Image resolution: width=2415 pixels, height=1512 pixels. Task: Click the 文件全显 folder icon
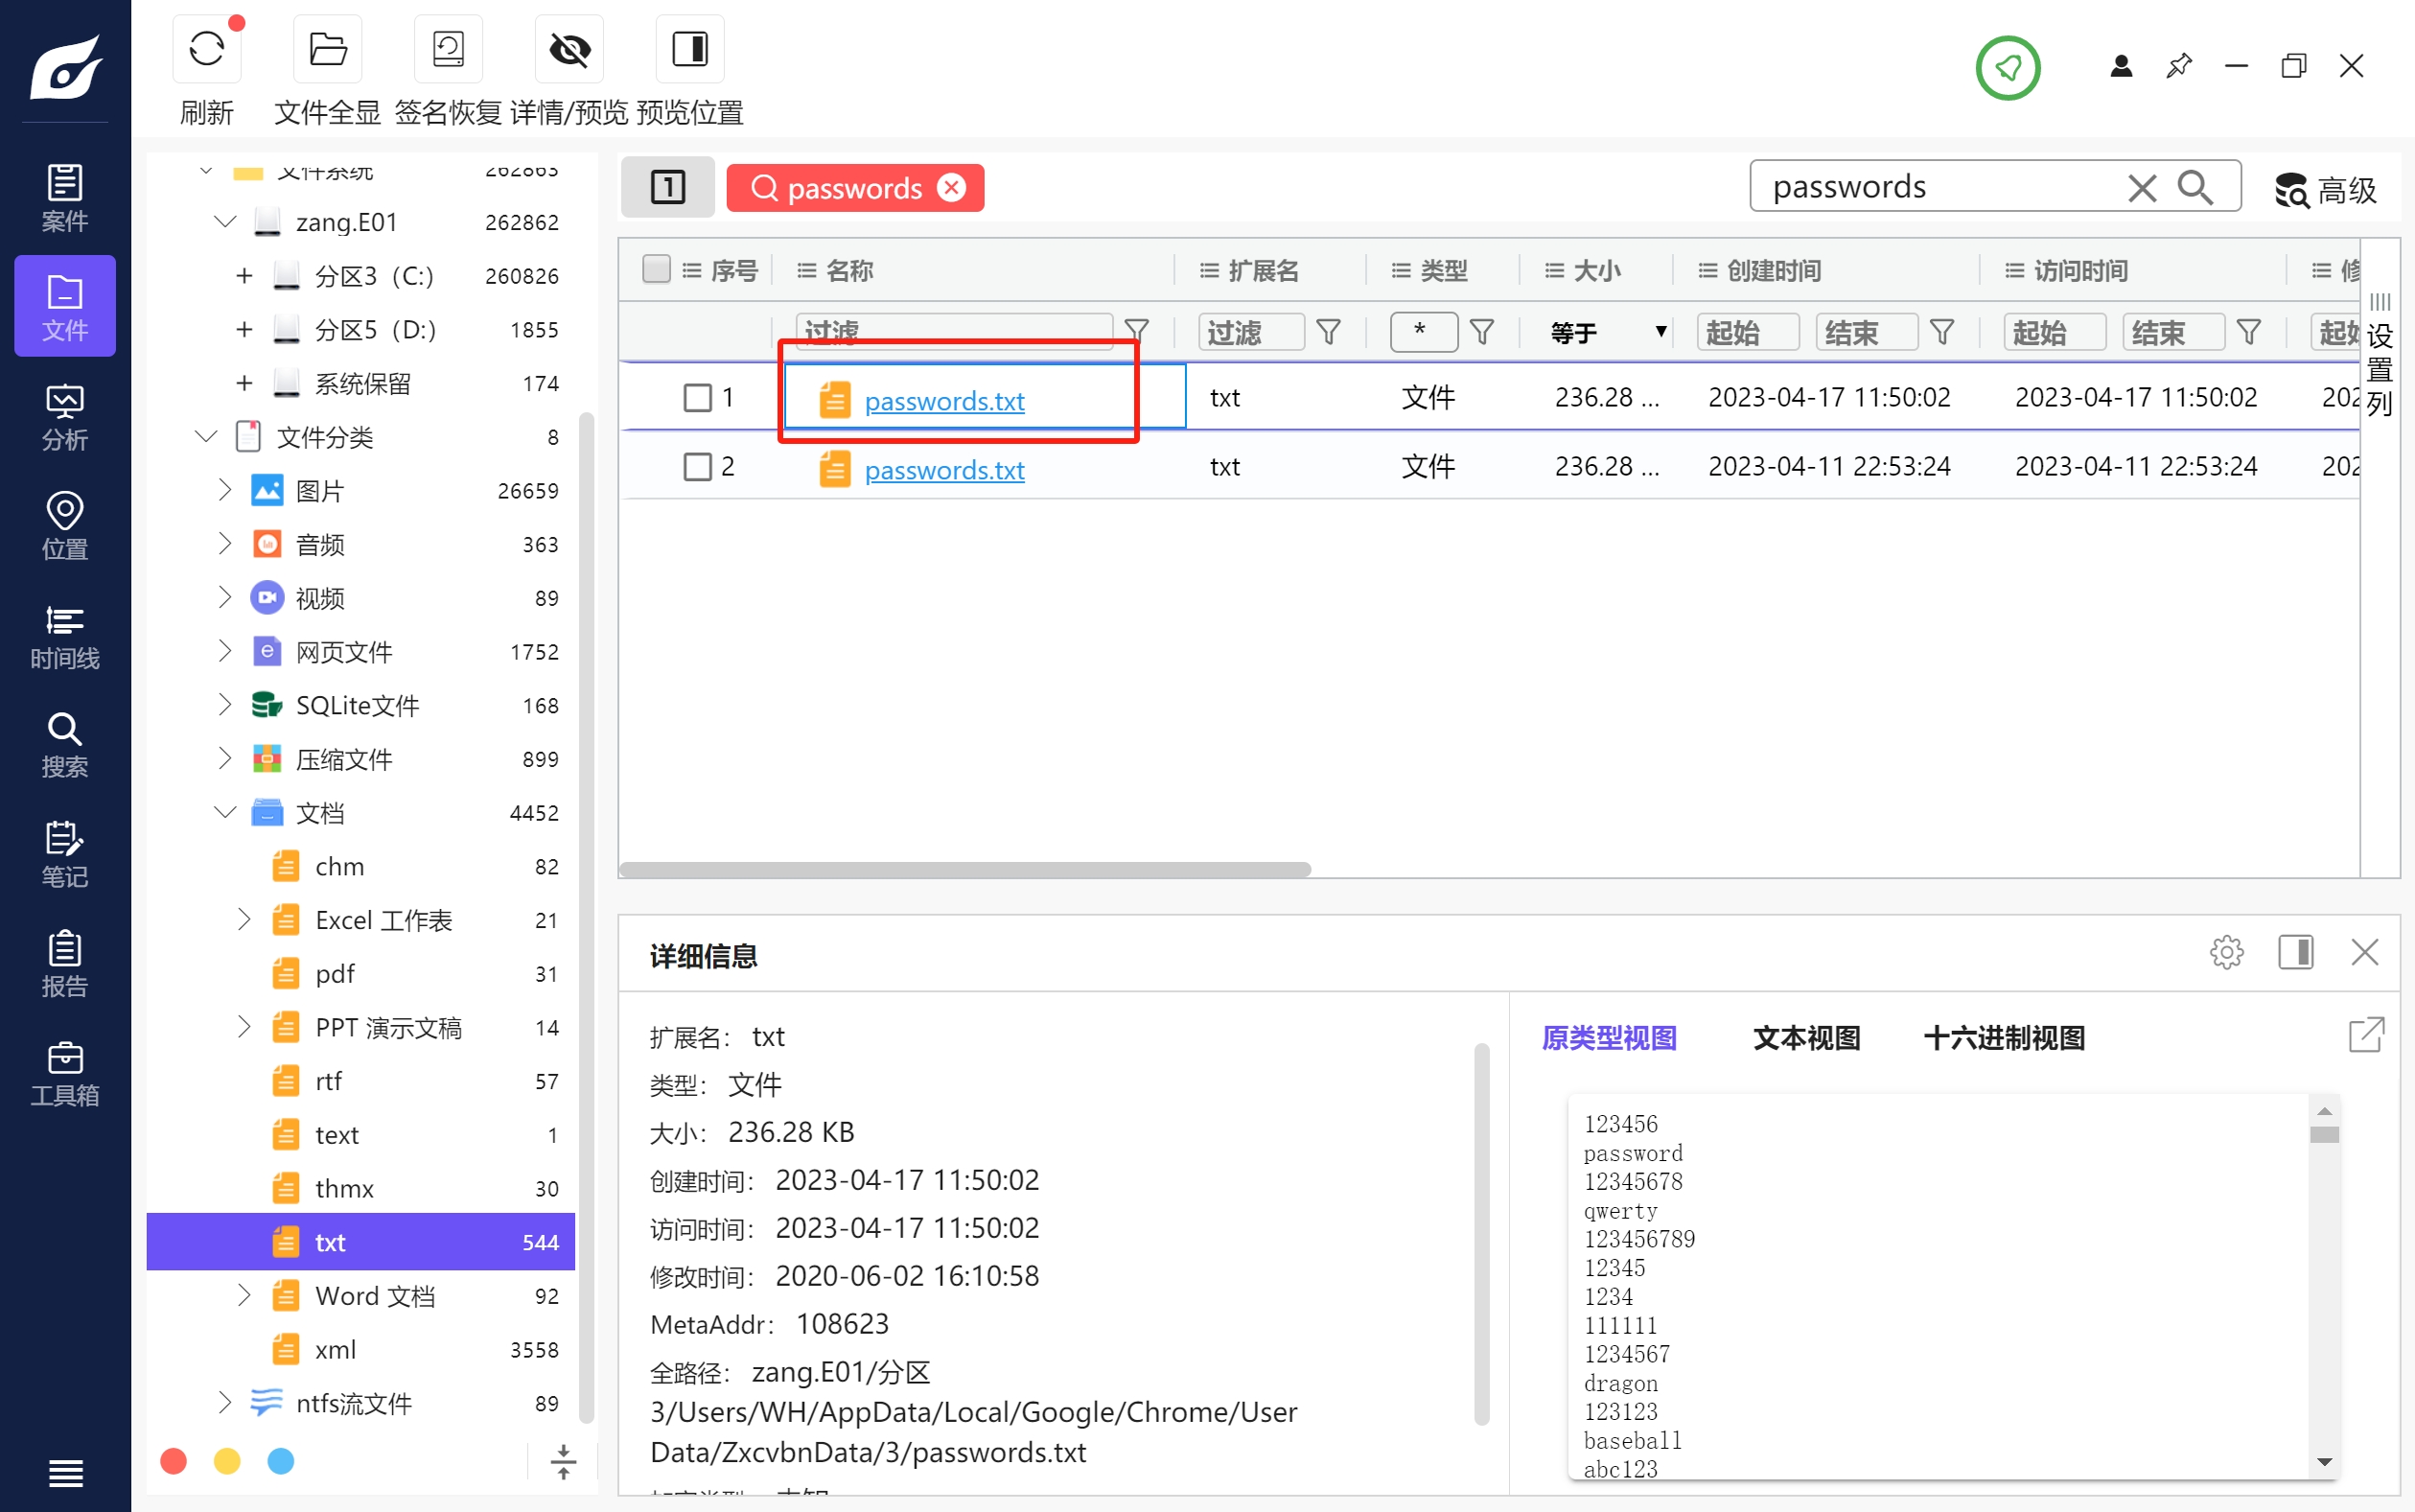click(327, 49)
